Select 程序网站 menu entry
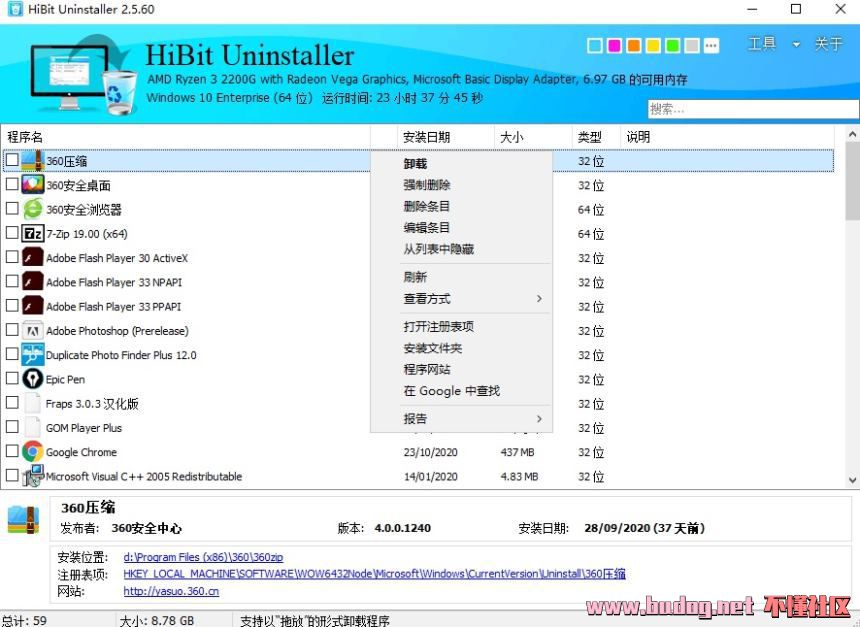This screenshot has width=860, height=627. click(427, 369)
